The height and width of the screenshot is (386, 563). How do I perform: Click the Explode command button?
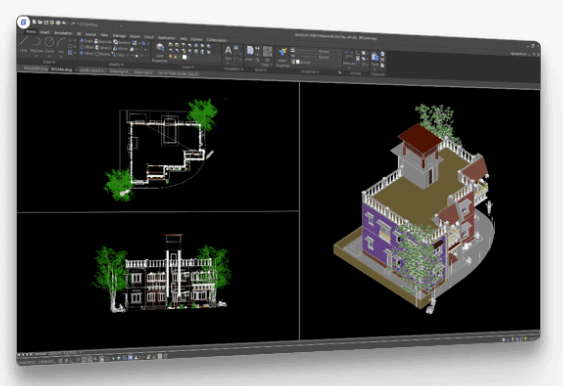click(x=103, y=42)
